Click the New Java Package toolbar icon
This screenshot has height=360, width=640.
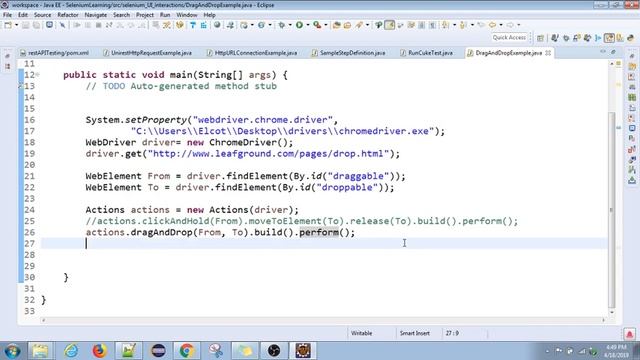(x=336, y=25)
